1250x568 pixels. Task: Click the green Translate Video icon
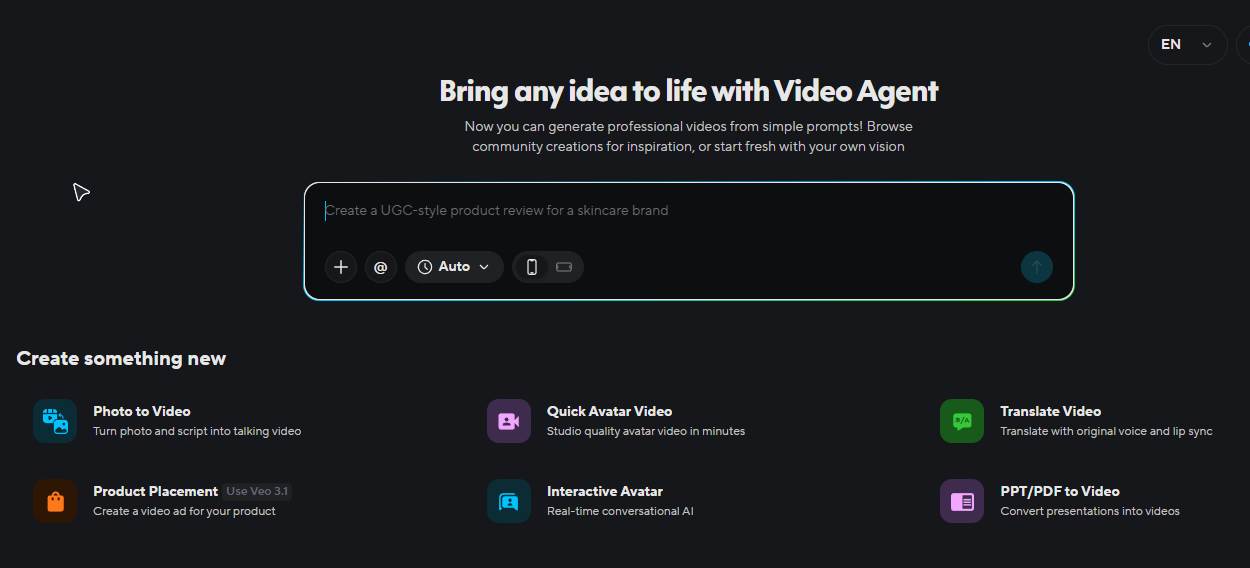[961, 421]
